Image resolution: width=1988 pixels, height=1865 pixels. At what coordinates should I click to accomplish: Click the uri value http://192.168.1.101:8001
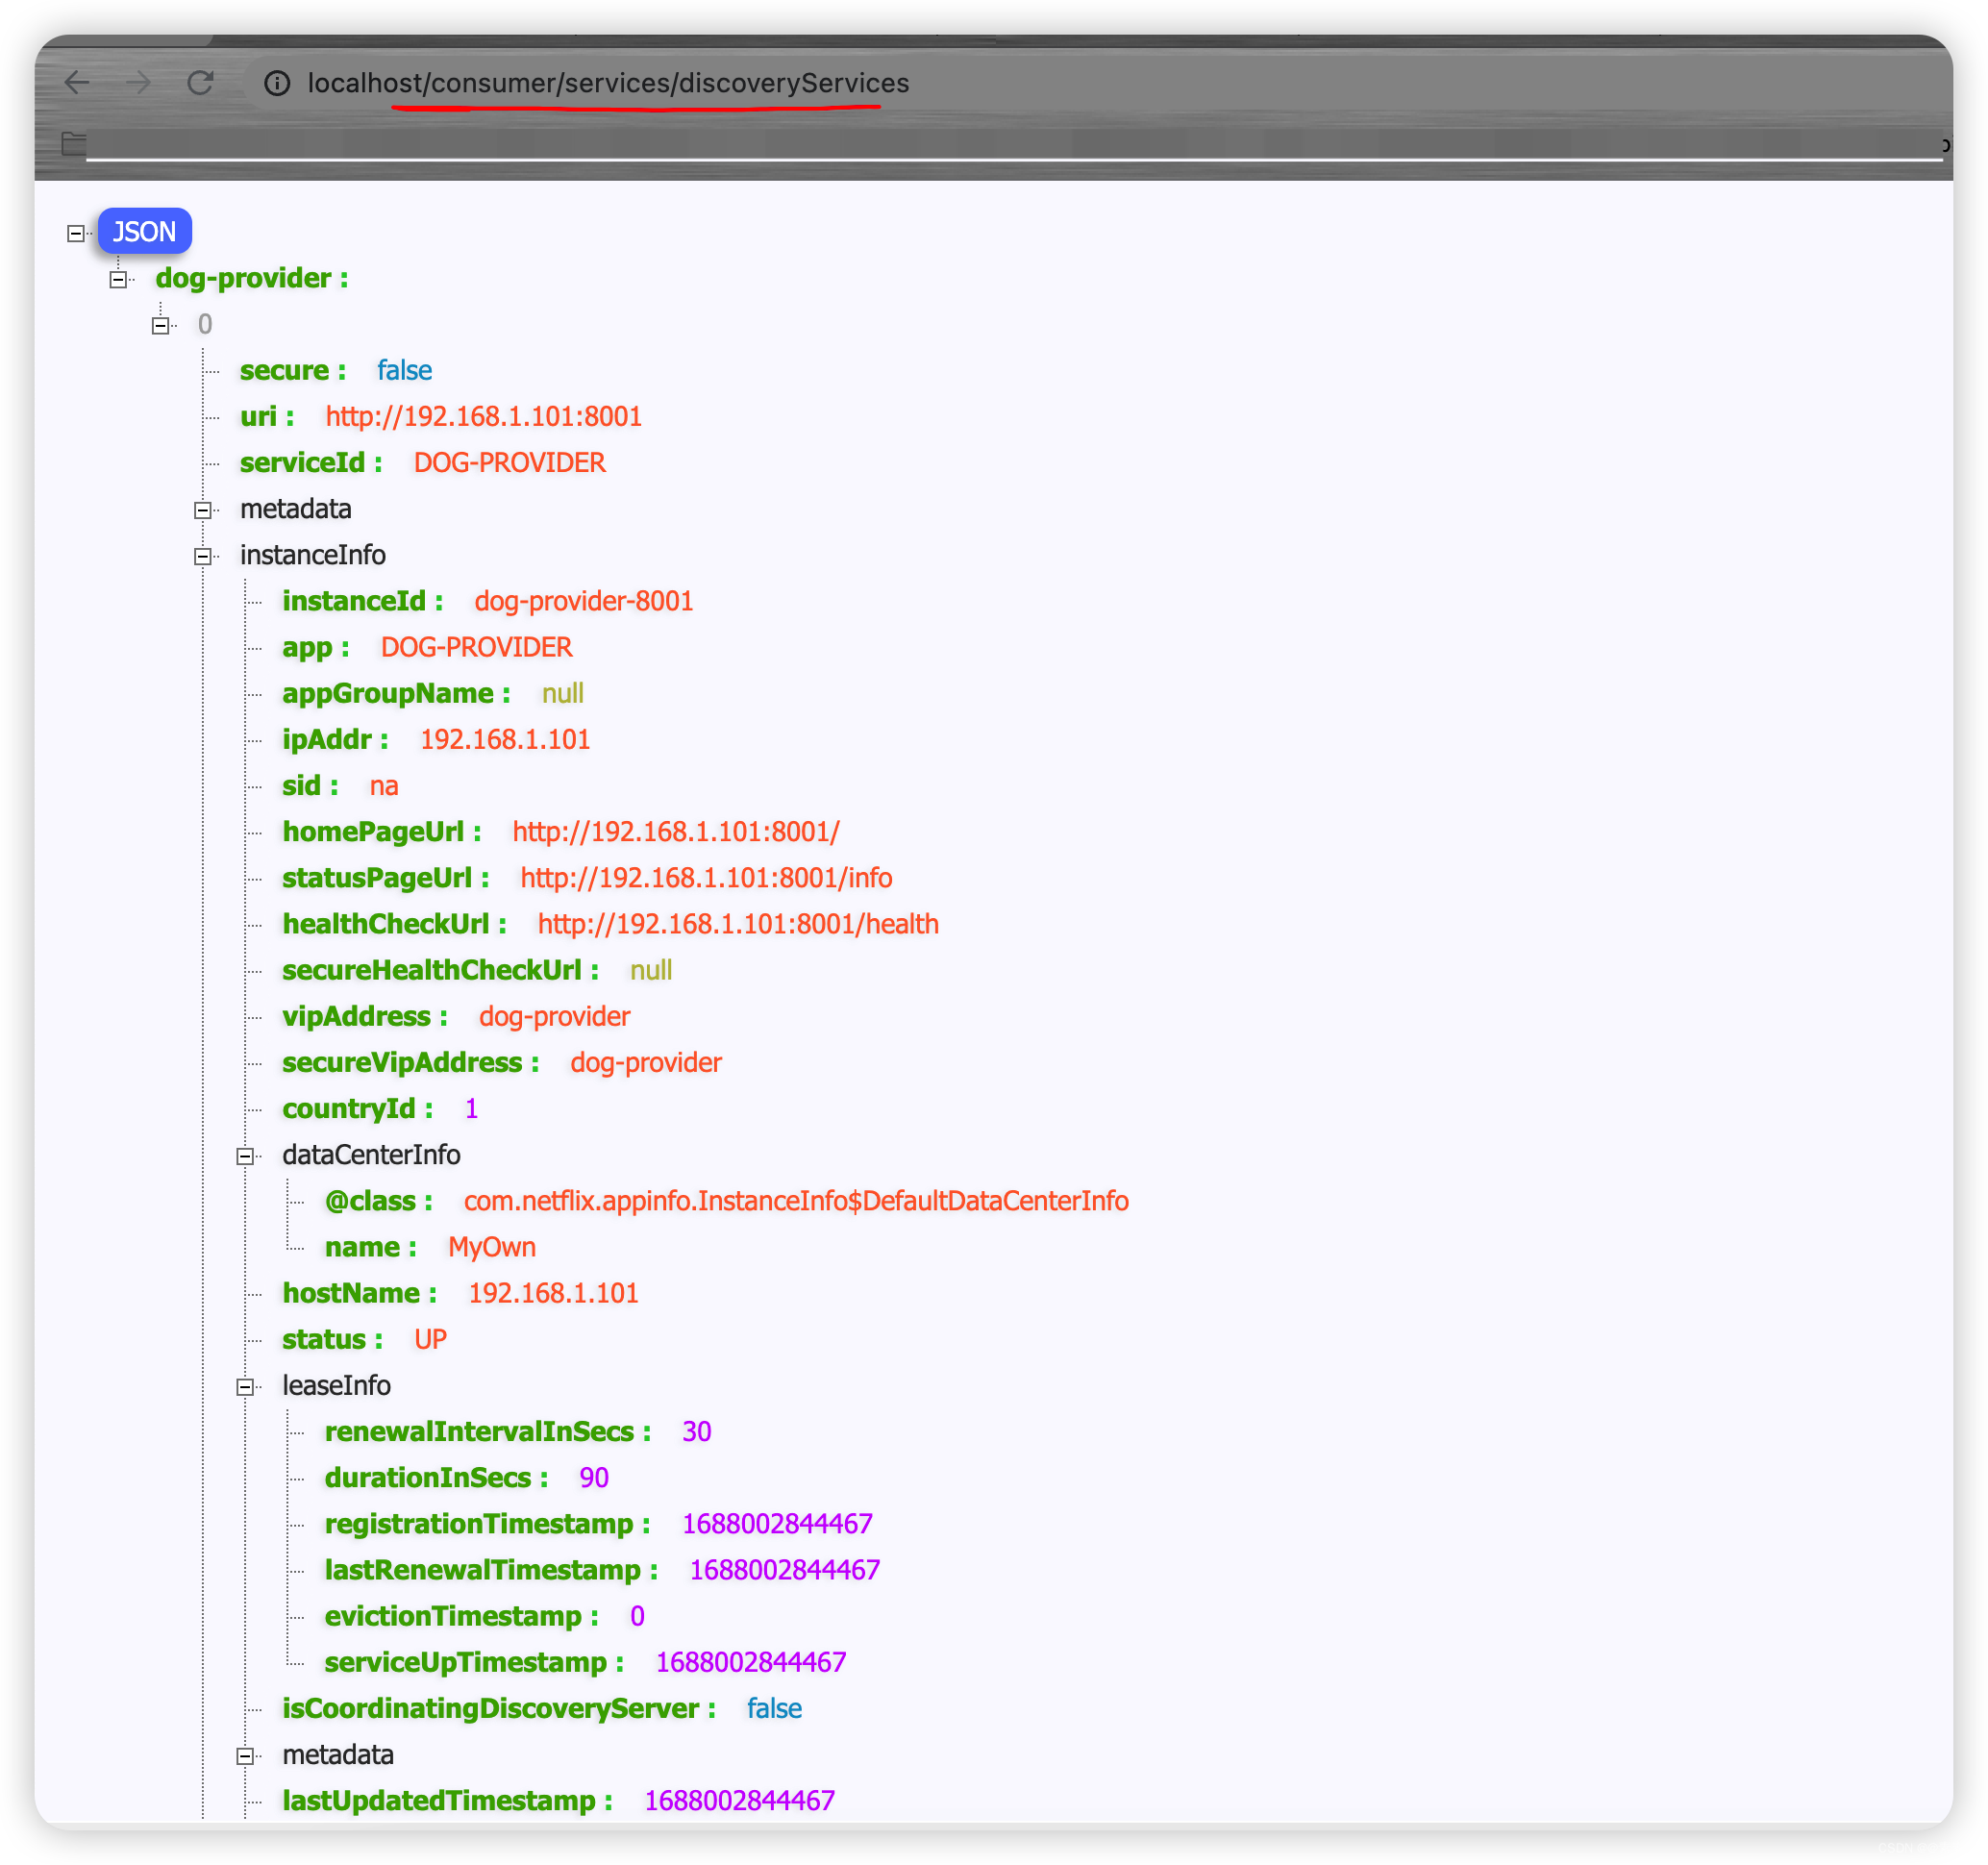point(484,417)
